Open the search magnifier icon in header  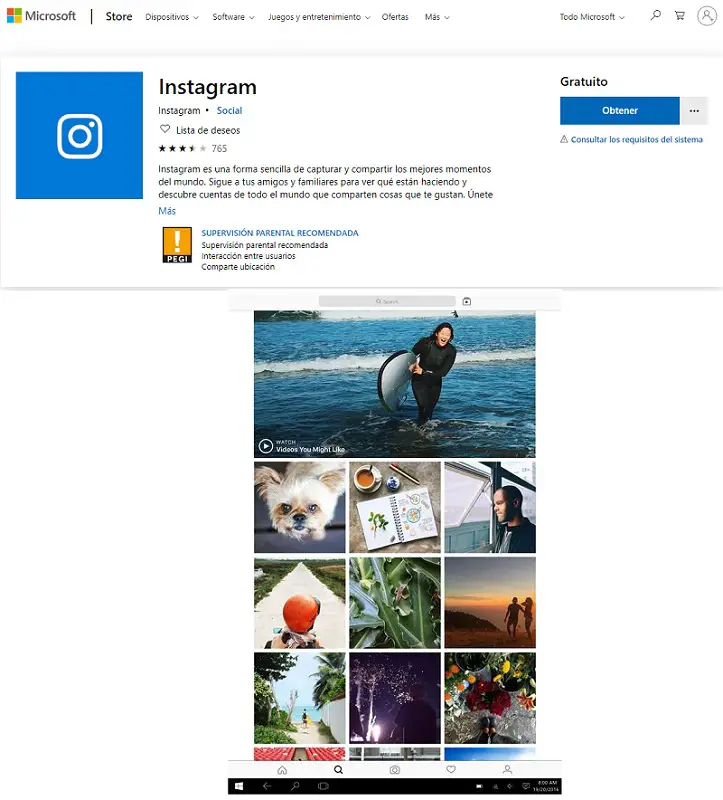(656, 15)
